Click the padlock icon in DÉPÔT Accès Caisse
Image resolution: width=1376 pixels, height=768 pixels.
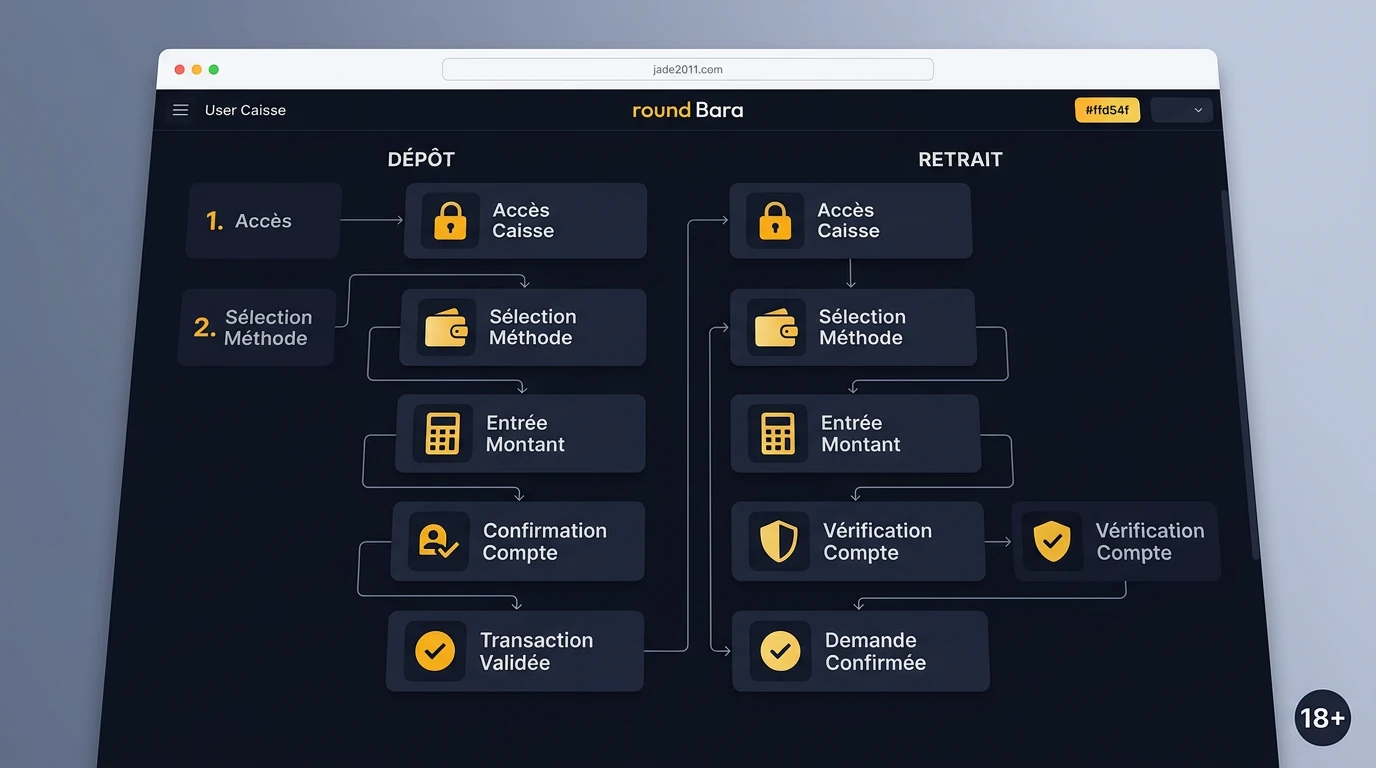450,220
